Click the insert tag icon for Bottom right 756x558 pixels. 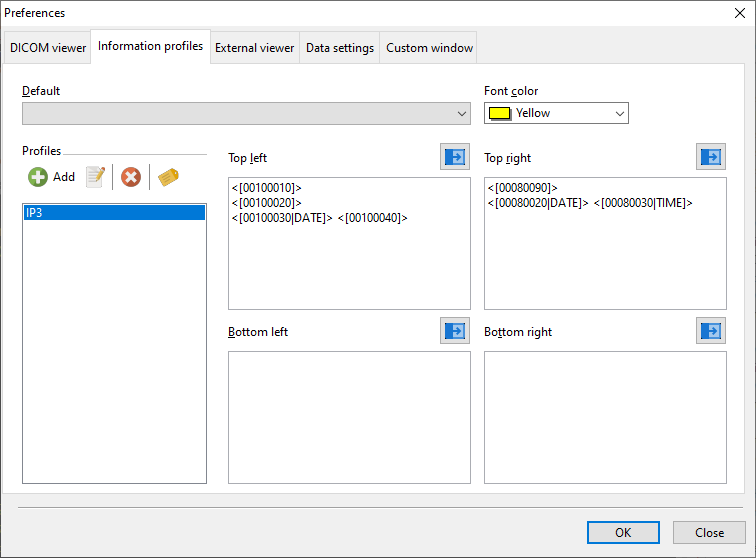click(711, 331)
